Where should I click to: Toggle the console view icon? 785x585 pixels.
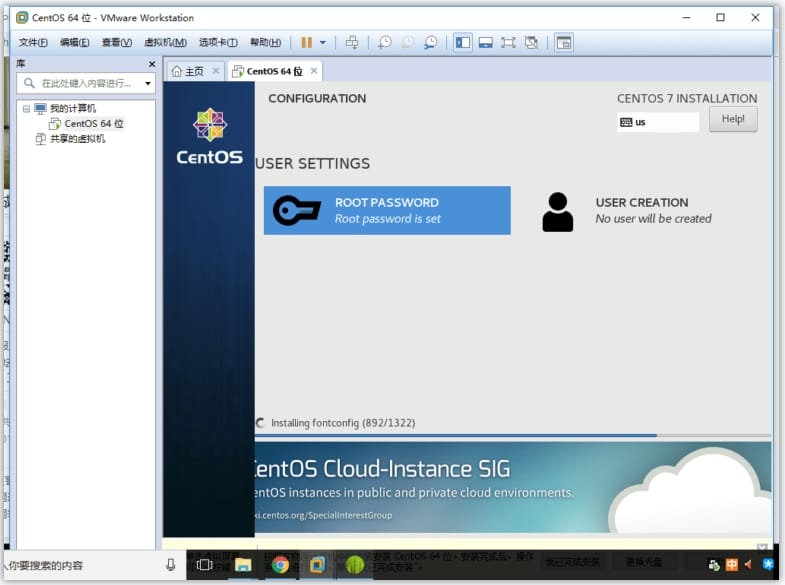point(564,42)
